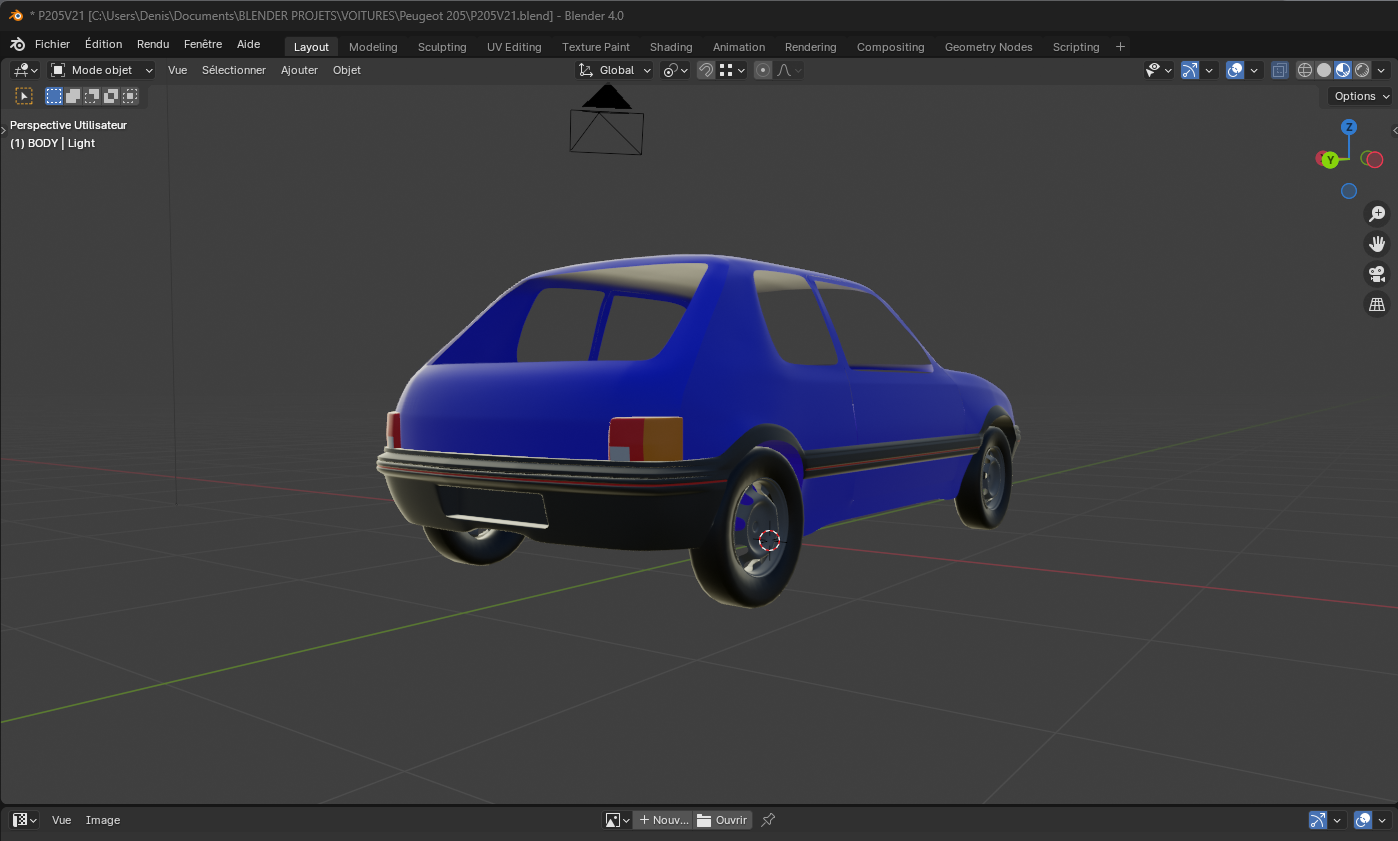
Task: Switch to the Sculpting workspace tab
Action: point(442,47)
